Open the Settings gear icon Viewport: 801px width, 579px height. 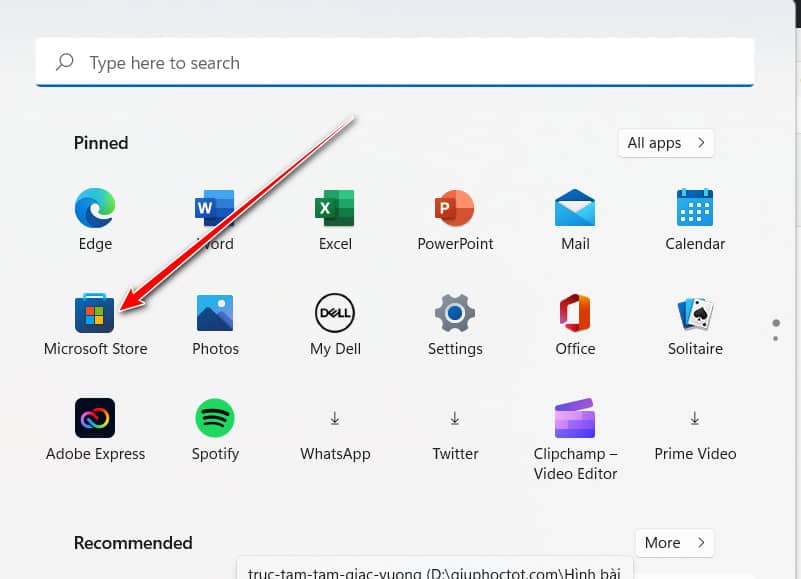[x=455, y=313]
